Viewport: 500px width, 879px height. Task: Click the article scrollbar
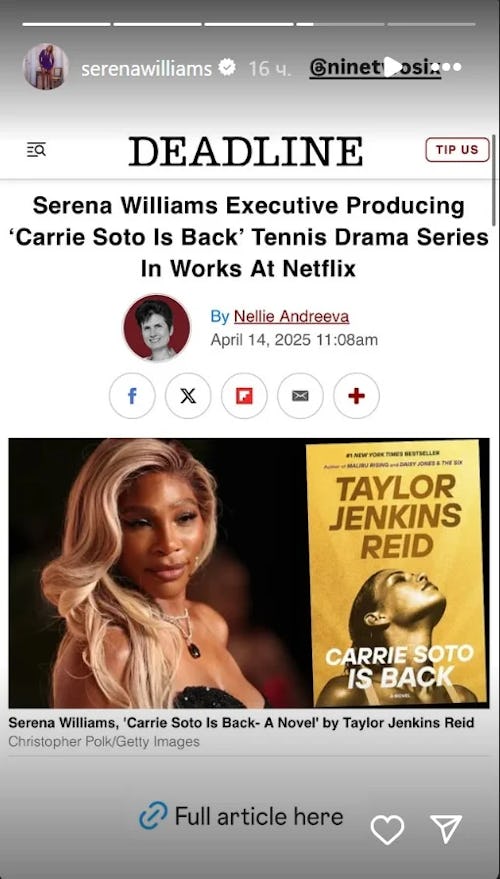(x=493, y=179)
